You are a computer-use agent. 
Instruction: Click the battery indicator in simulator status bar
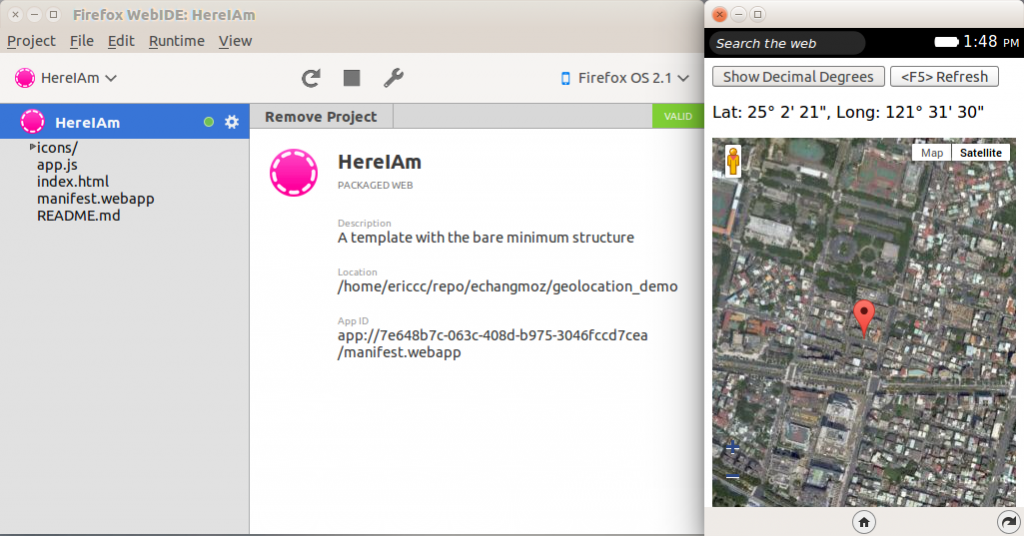pyautogui.click(x=946, y=42)
